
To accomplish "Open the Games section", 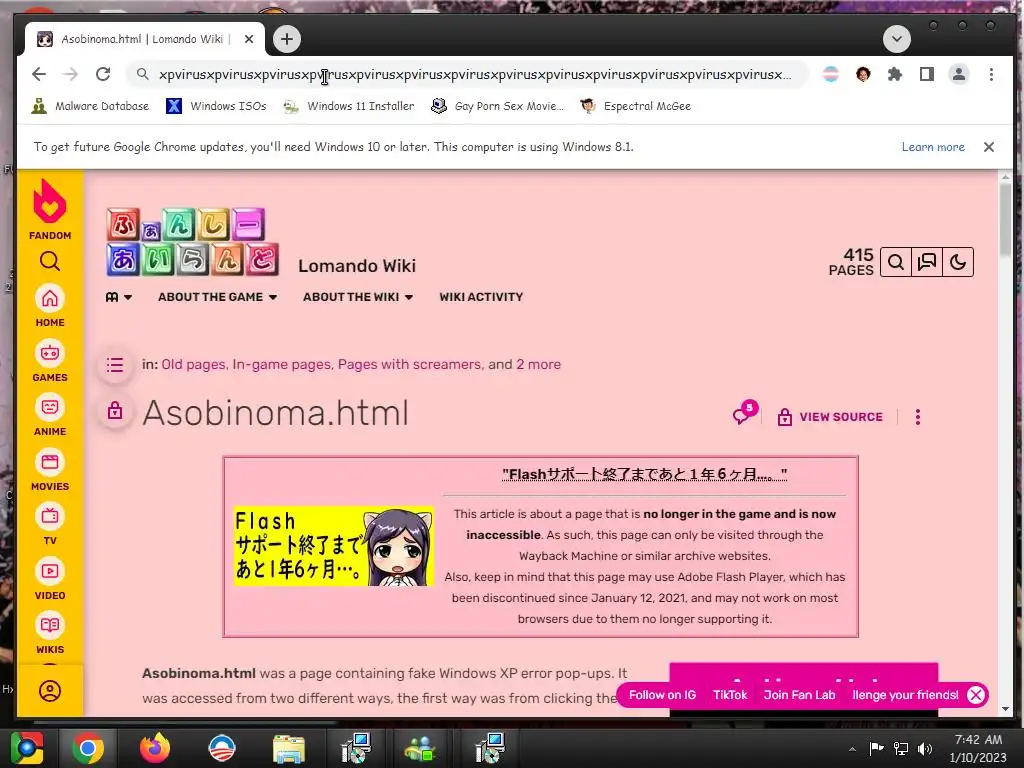I will coord(50,361).
